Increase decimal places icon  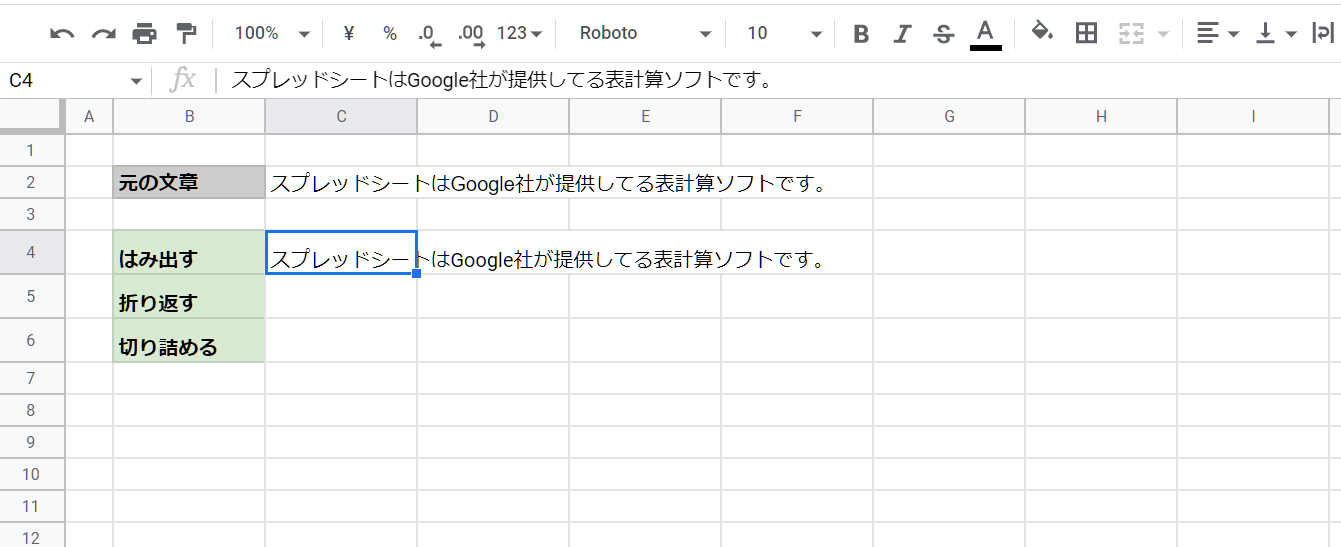point(471,34)
